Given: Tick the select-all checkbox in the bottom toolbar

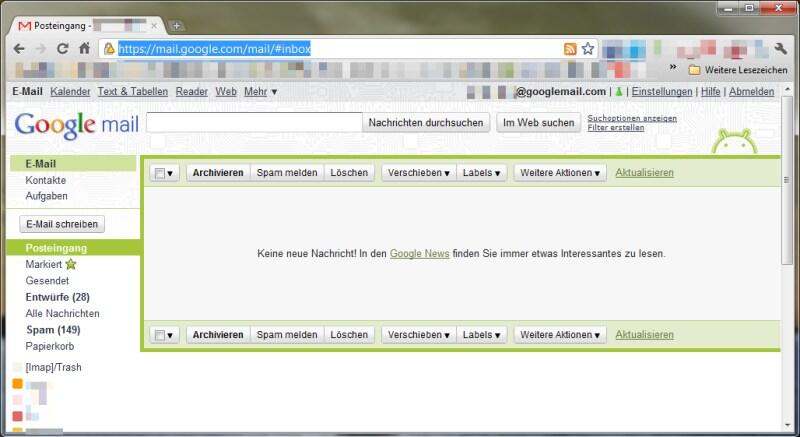Looking at the screenshot, I should [x=160, y=335].
